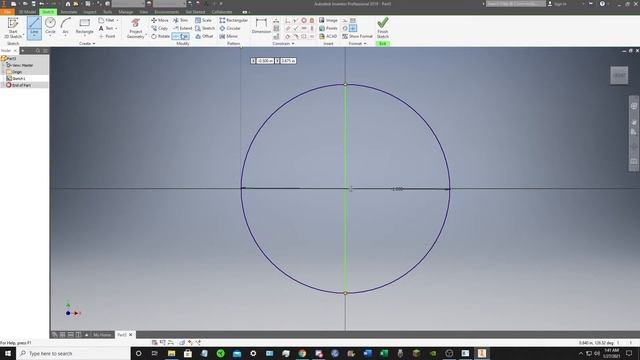The image size is (640, 360).
Task: Open the Get Started tab
Action: pyautogui.click(x=195, y=12)
